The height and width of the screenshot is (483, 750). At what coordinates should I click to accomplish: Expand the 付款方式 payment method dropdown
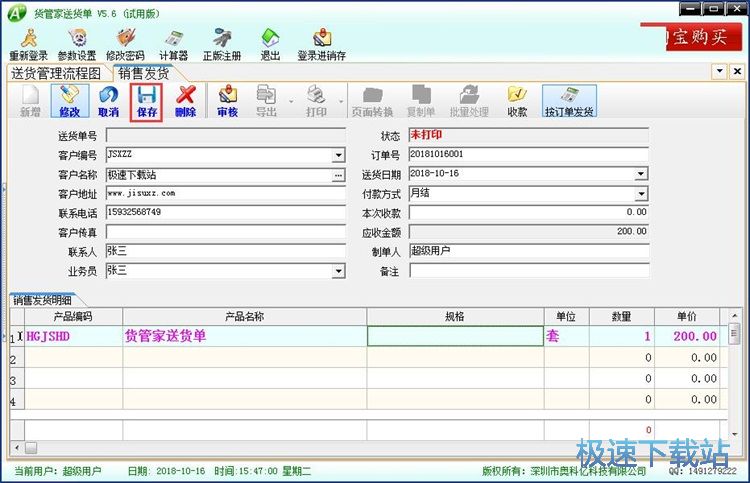[641, 194]
